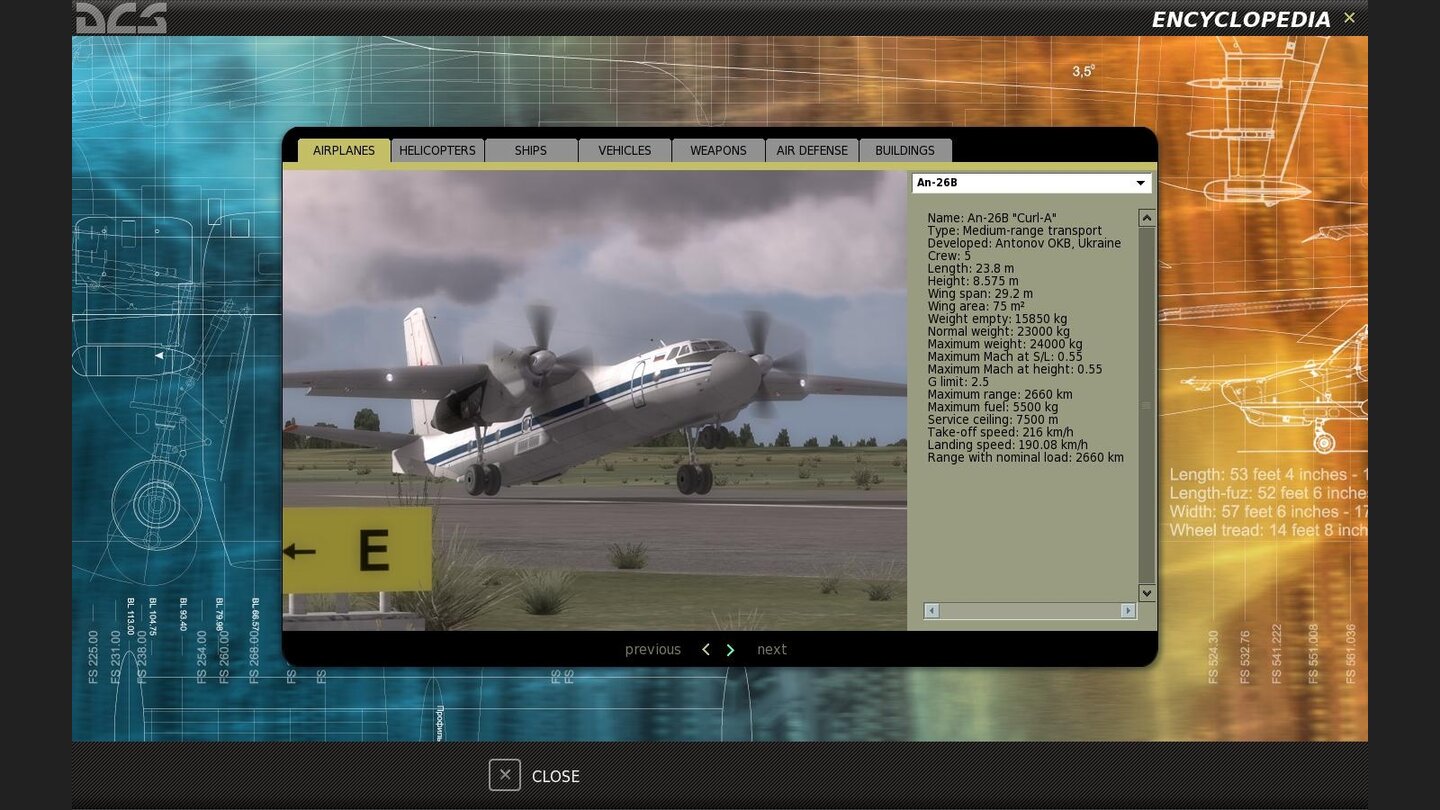Switch to the VEHICLES tab
This screenshot has height=810, width=1440.
[x=625, y=151]
